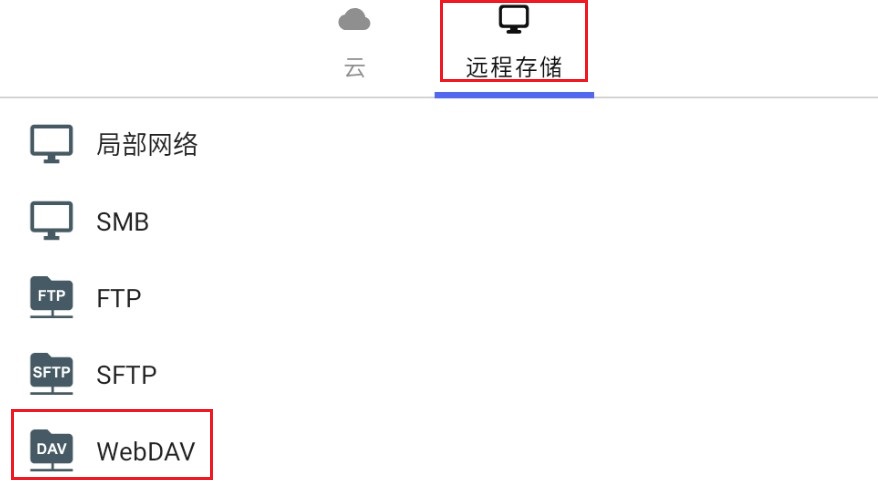Select the WebDAV list row
The width and height of the screenshot is (878, 485).
(x=439, y=450)
